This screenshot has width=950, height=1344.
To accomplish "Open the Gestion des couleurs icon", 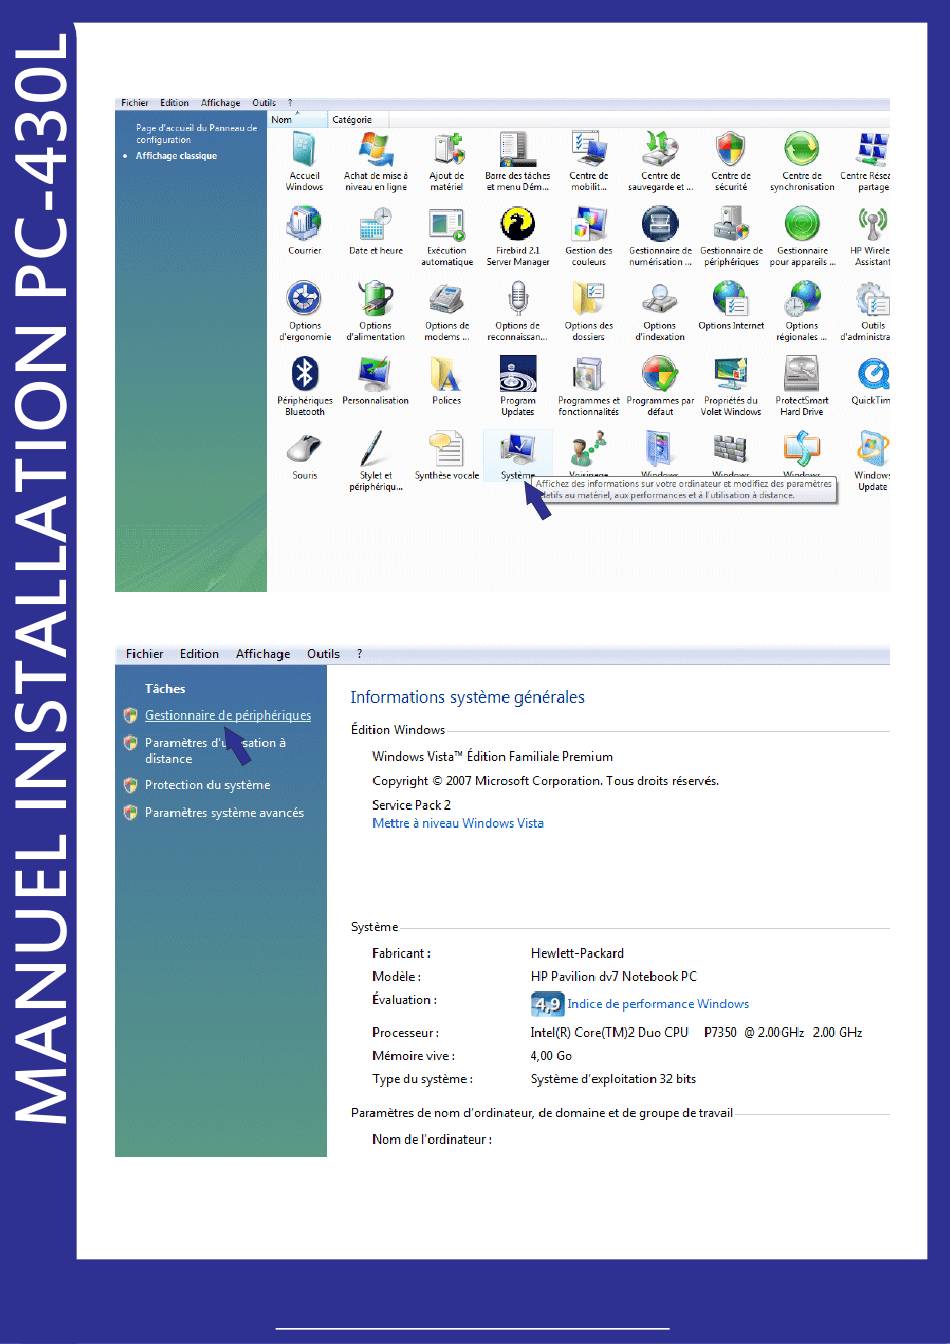I will point(589,225).
